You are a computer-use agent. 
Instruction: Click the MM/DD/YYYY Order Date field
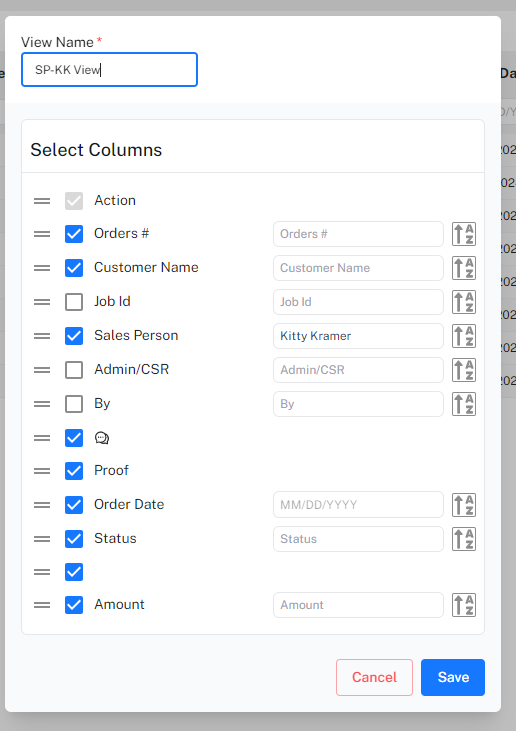pyautogui.click(x=358, y=504)
